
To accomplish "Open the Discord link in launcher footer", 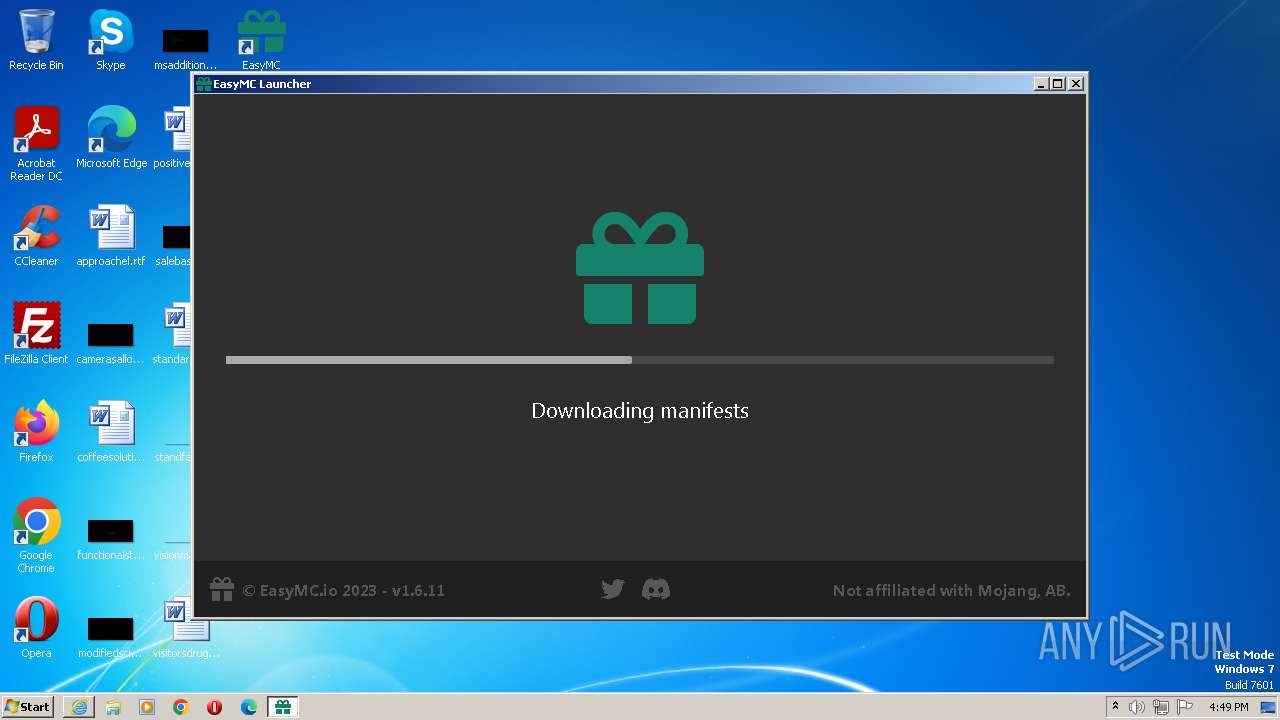I will pos(656,590).
